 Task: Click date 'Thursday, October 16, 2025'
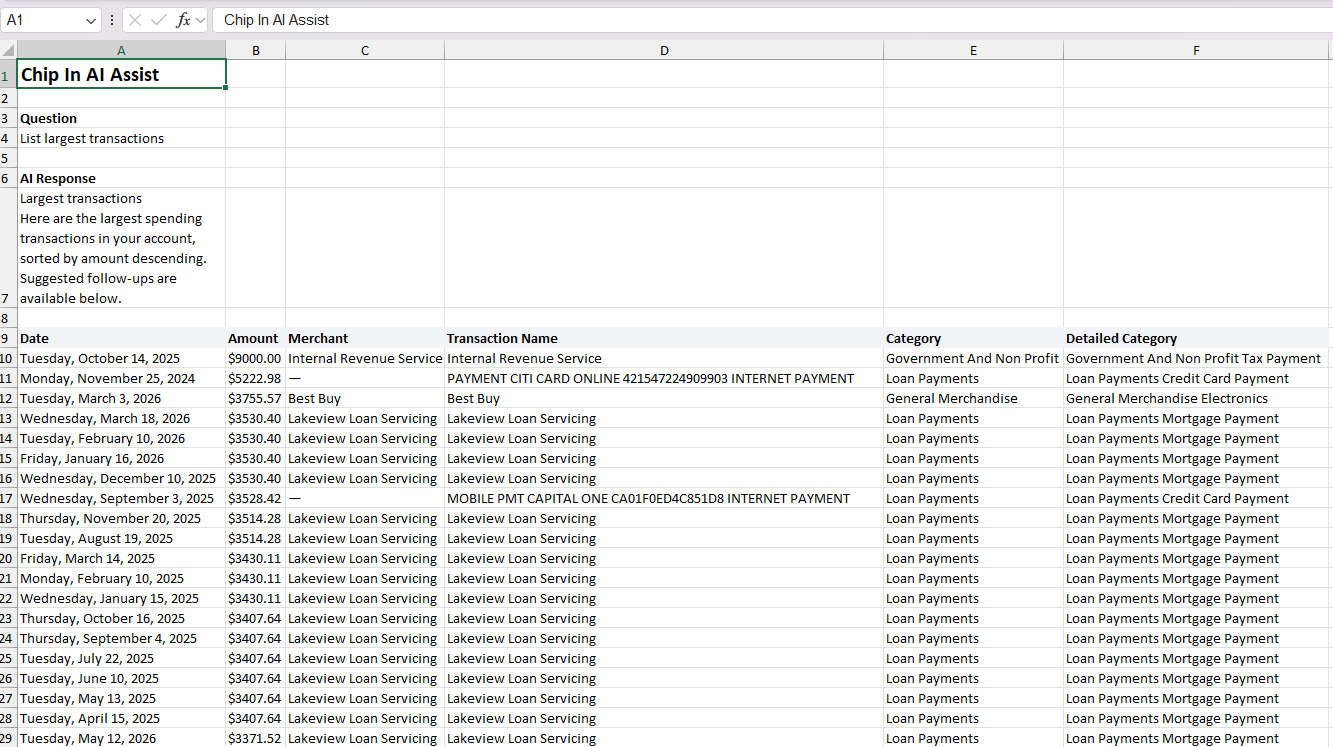click(121, 618)
